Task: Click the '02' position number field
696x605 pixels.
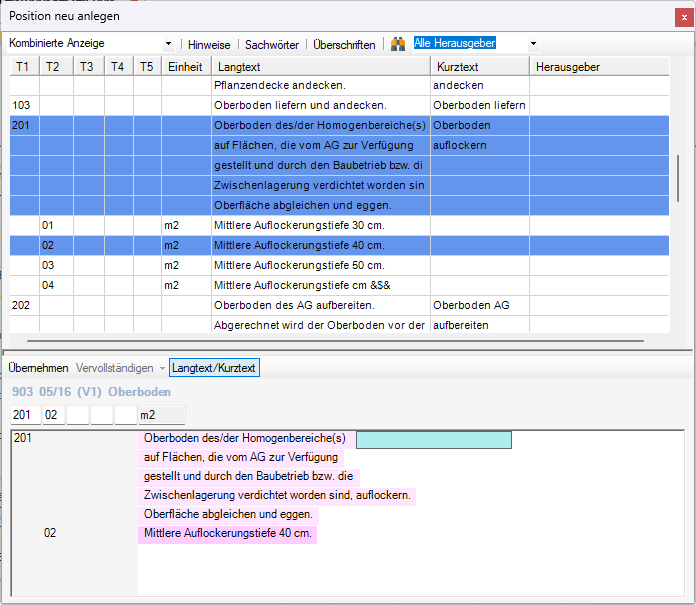Action: coord(54,415)
